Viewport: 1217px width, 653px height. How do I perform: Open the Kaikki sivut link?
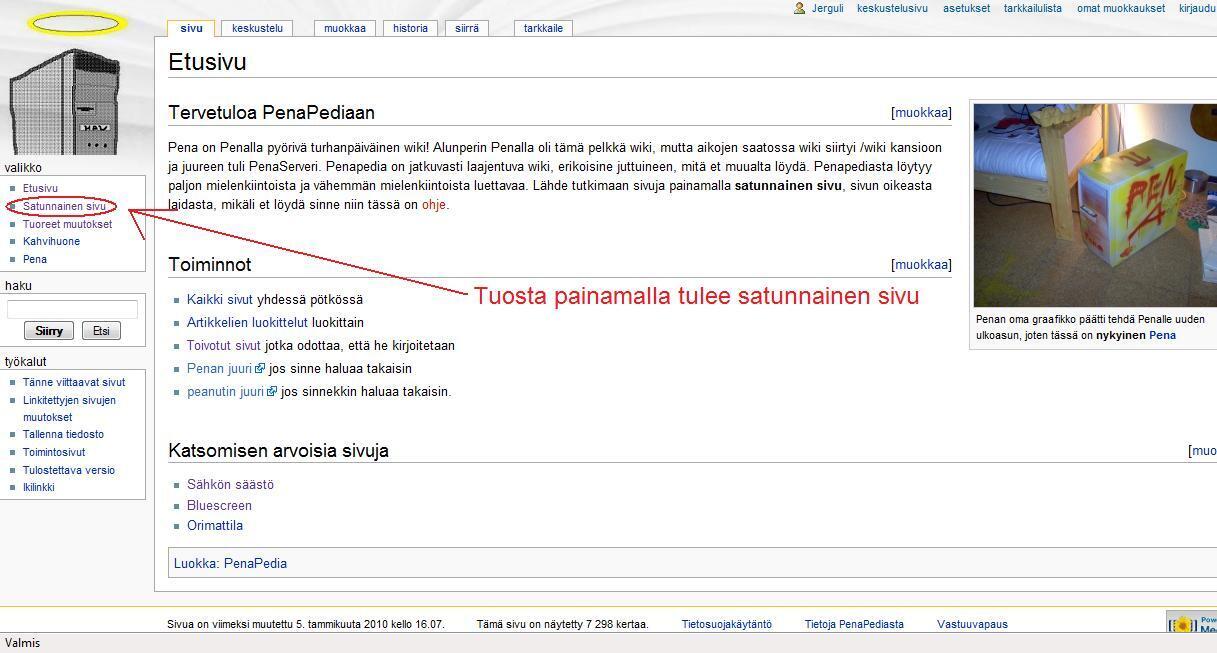click(220, 299)
